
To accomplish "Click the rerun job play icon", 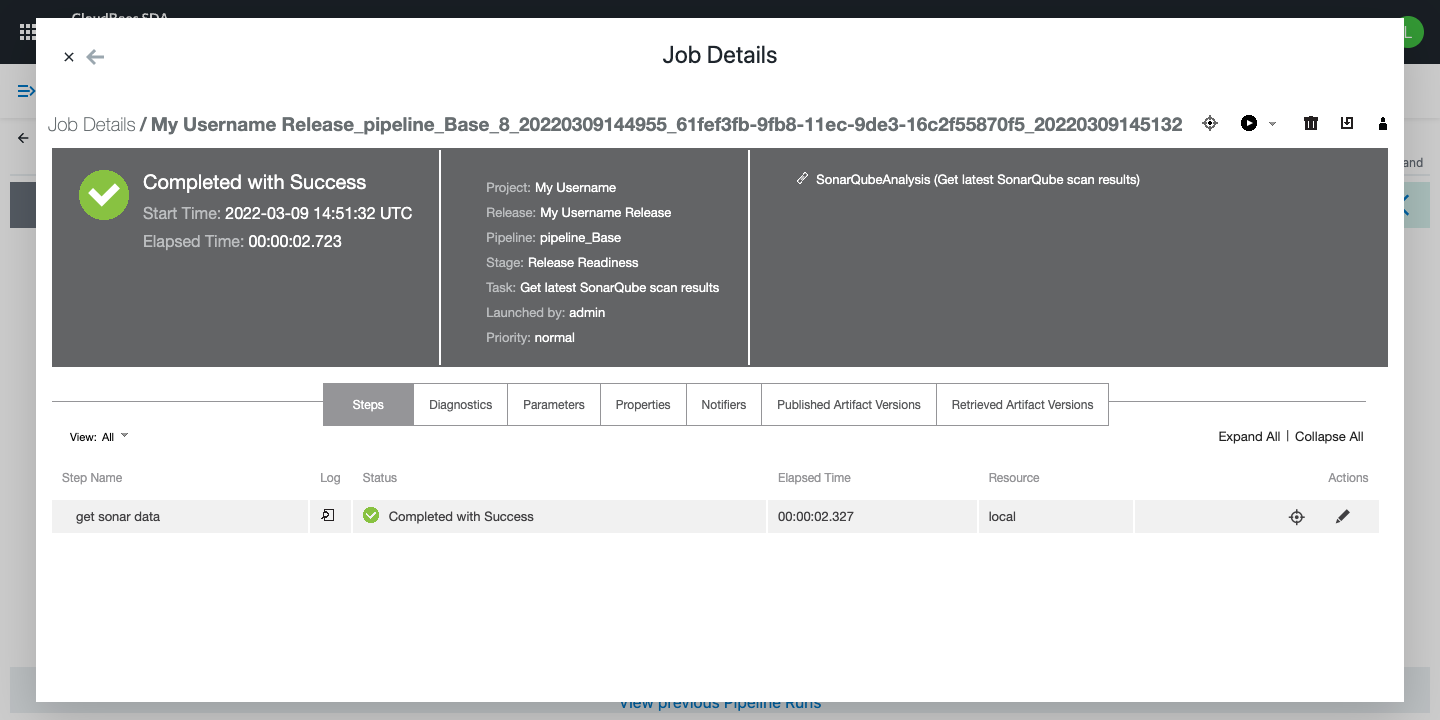I will pyautogui.click(x=1248, y=123).
